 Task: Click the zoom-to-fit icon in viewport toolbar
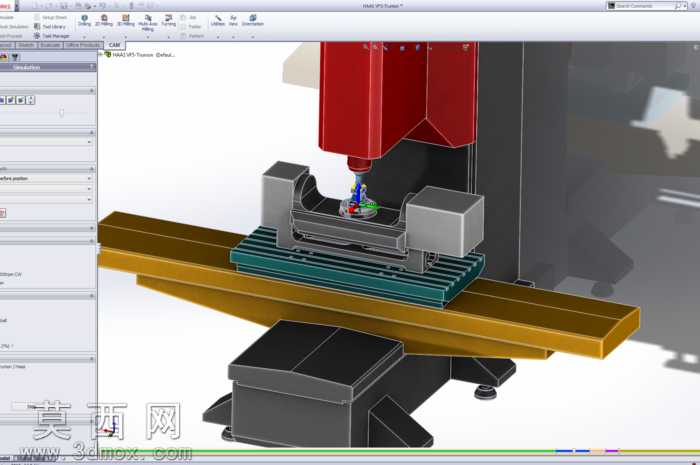[x=366, y=47]
